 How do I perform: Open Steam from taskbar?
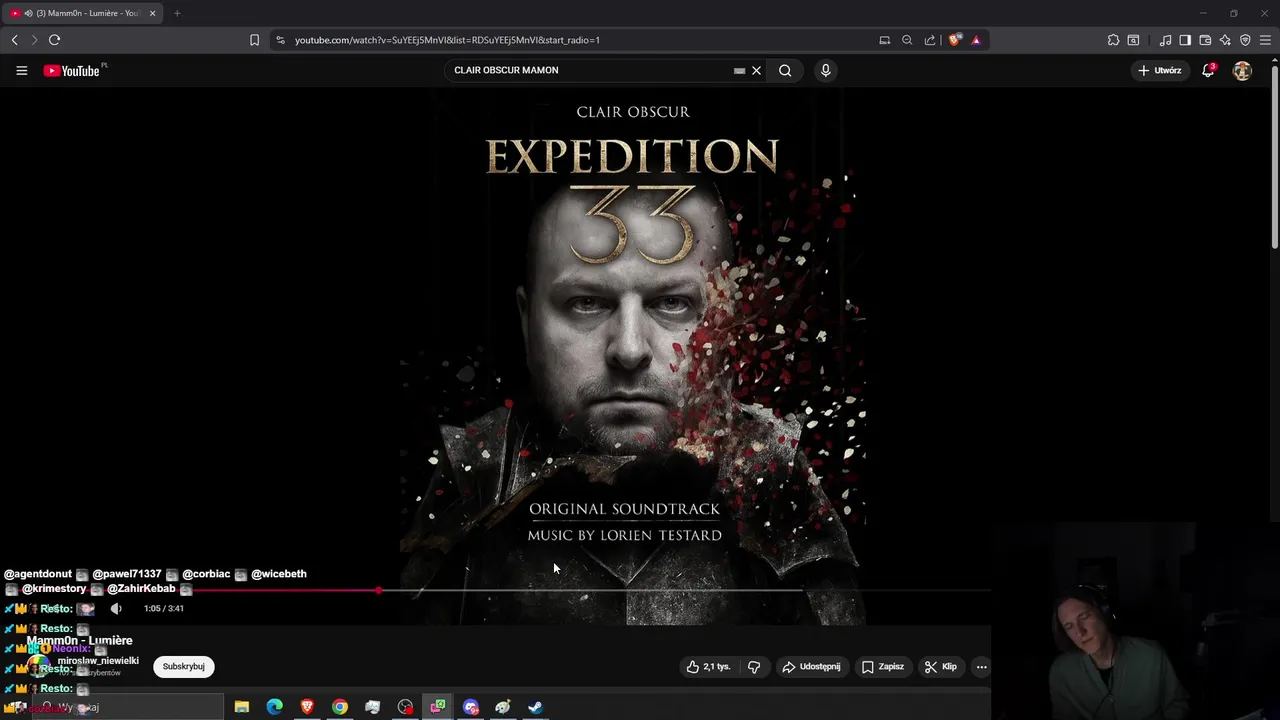point(536,707)
